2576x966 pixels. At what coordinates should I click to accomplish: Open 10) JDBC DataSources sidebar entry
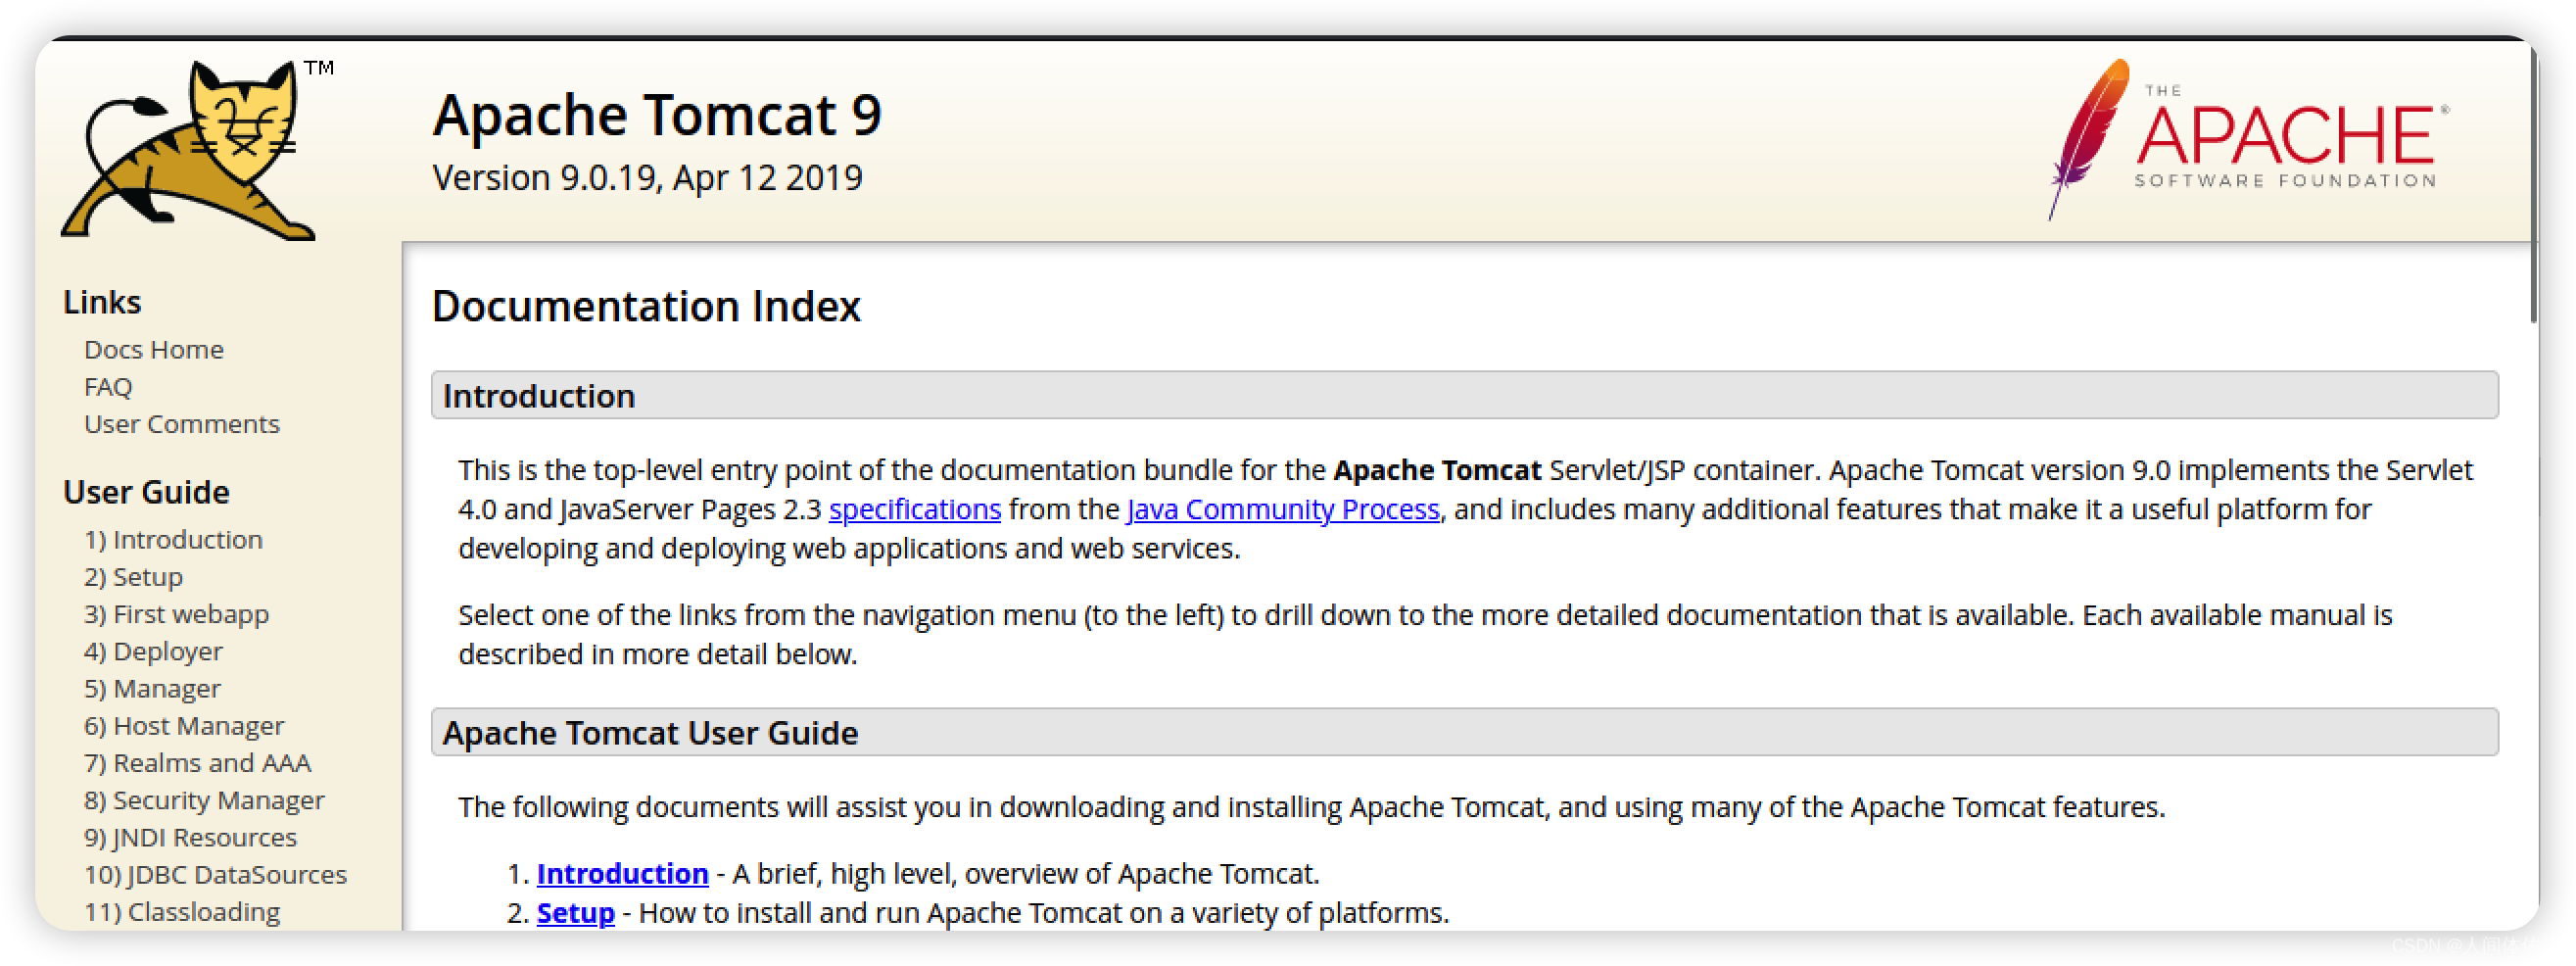point(215,873)
